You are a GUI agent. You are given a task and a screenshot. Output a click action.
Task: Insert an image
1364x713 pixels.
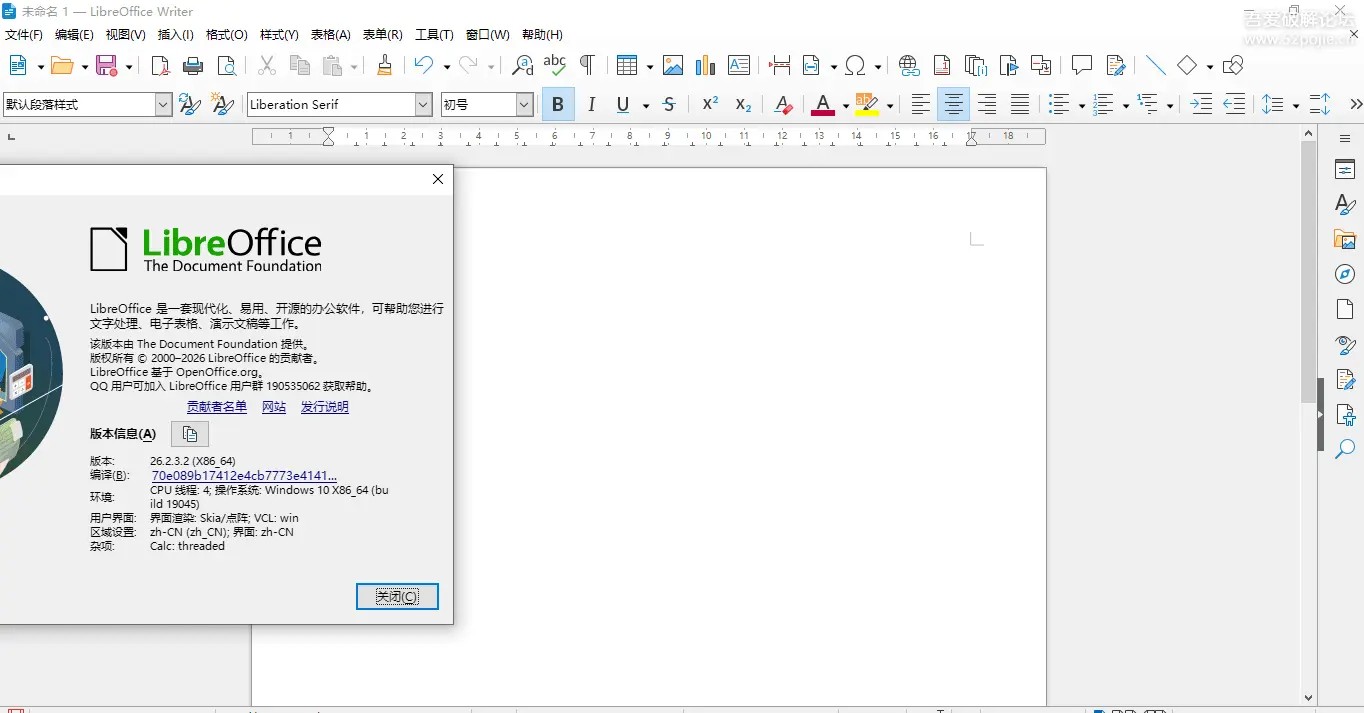click(x=673, y=66)
